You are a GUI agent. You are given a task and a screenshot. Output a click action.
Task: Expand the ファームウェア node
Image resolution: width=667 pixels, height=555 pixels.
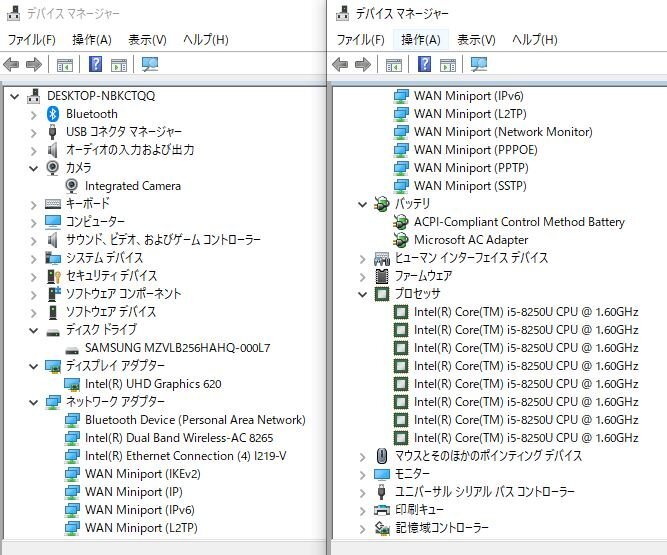pos(363,276)
